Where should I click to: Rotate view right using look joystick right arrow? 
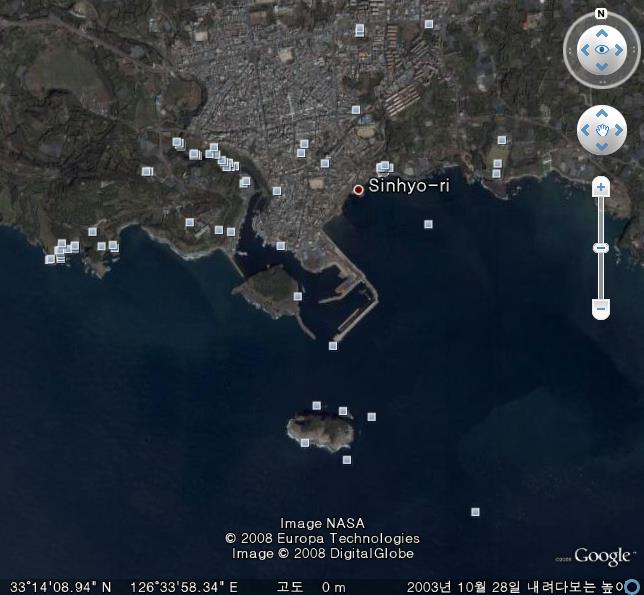pos(619,50)
